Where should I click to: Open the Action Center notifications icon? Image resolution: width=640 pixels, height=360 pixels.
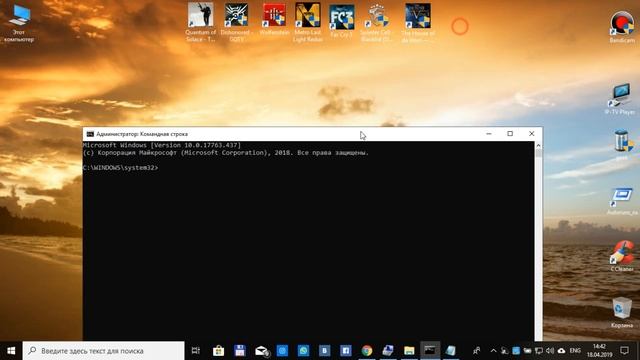coord(624,351)
